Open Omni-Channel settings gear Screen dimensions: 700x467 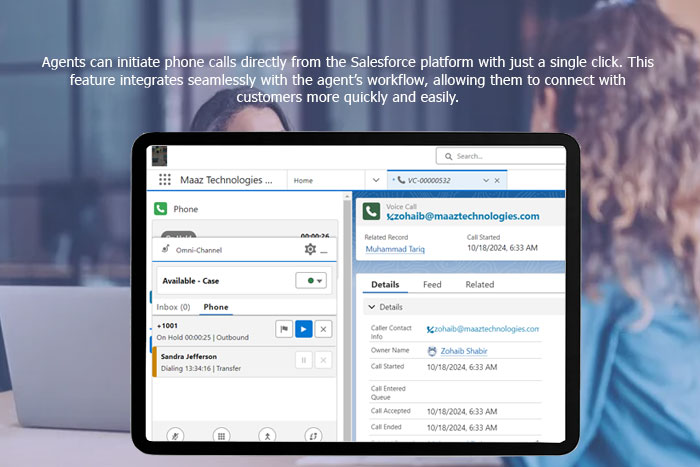pos(310,249)
